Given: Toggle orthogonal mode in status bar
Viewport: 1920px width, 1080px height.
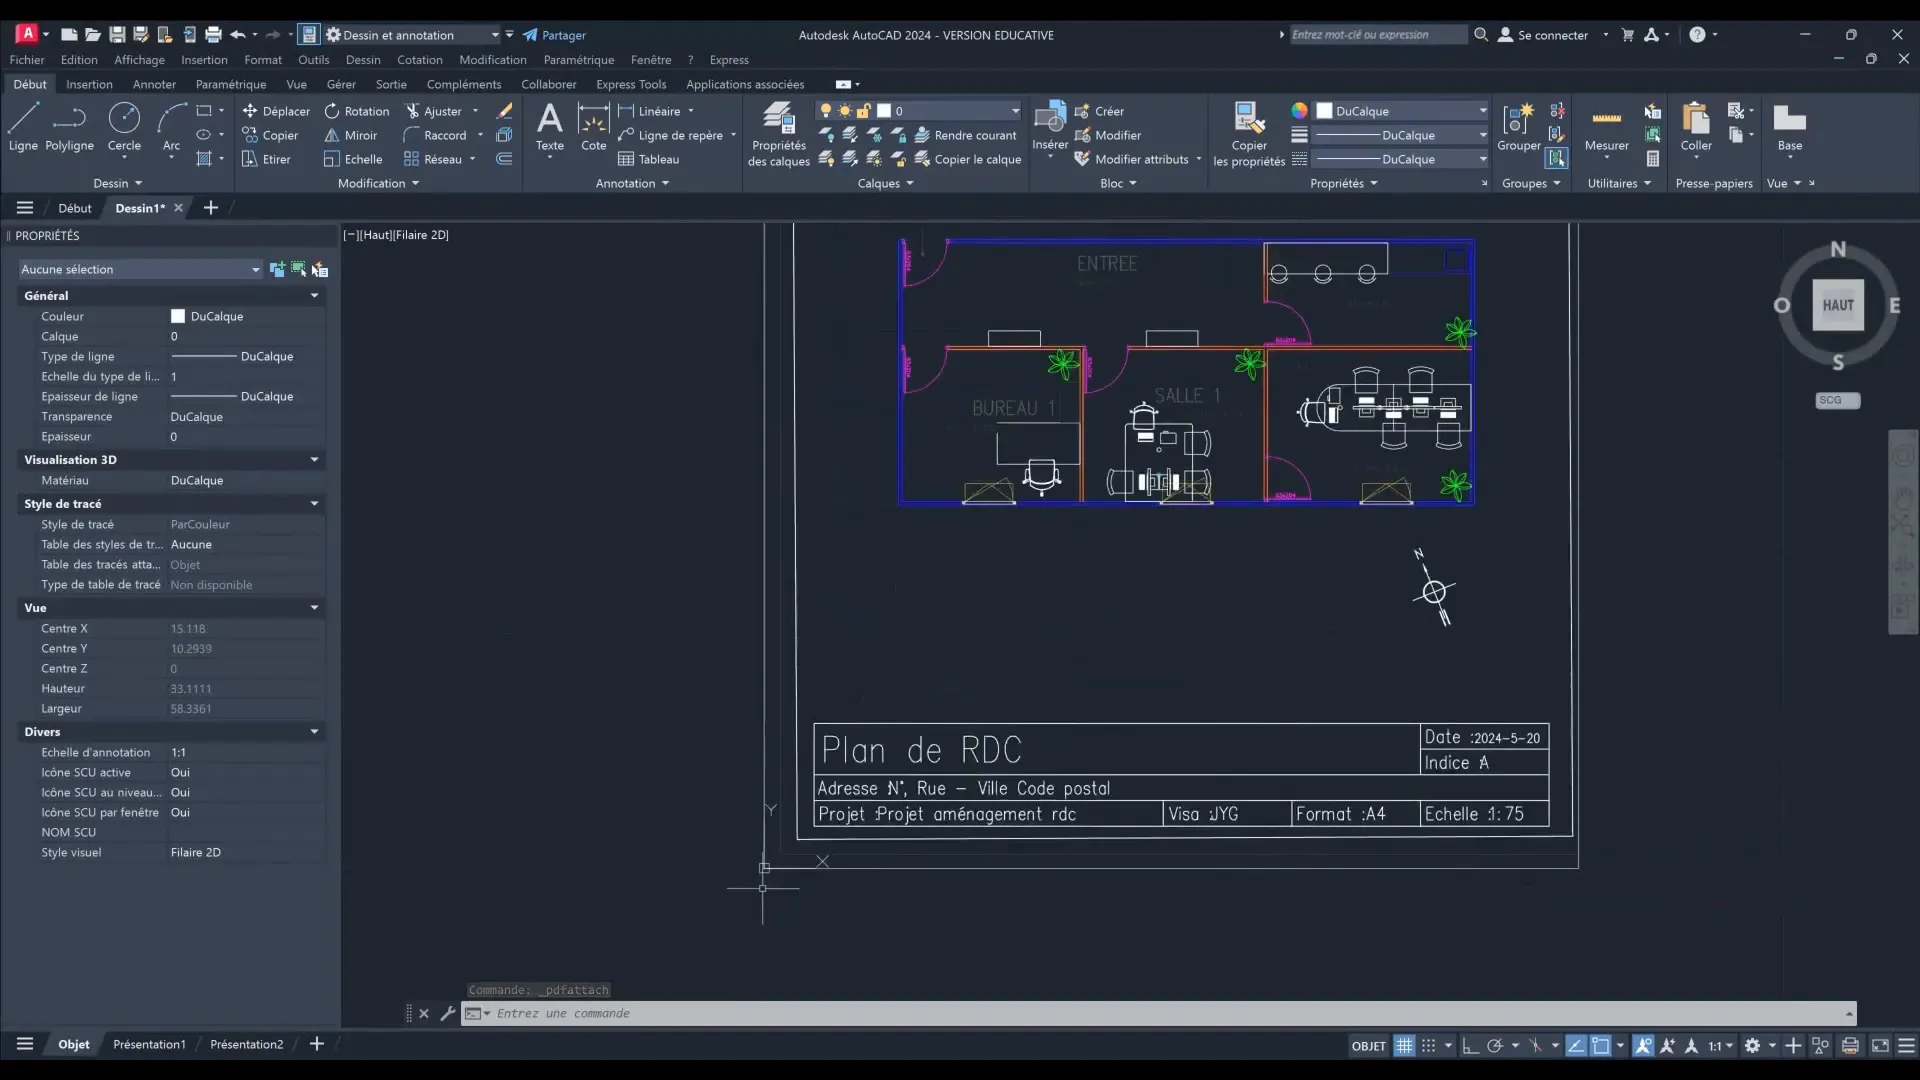Looking at the screenshot, I should pos(1470,1046).
